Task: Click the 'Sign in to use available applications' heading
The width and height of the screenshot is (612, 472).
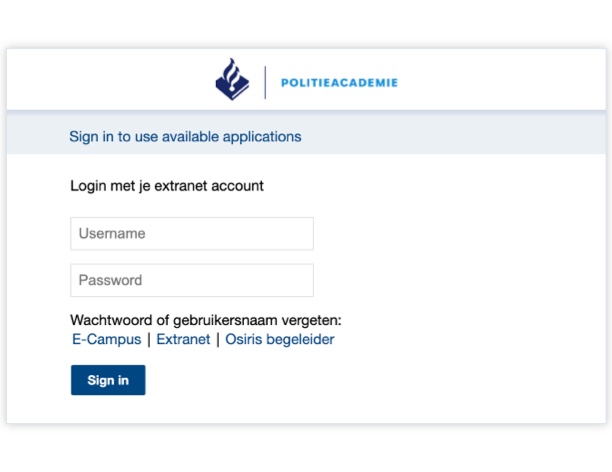Action: [x=185, y=136]
